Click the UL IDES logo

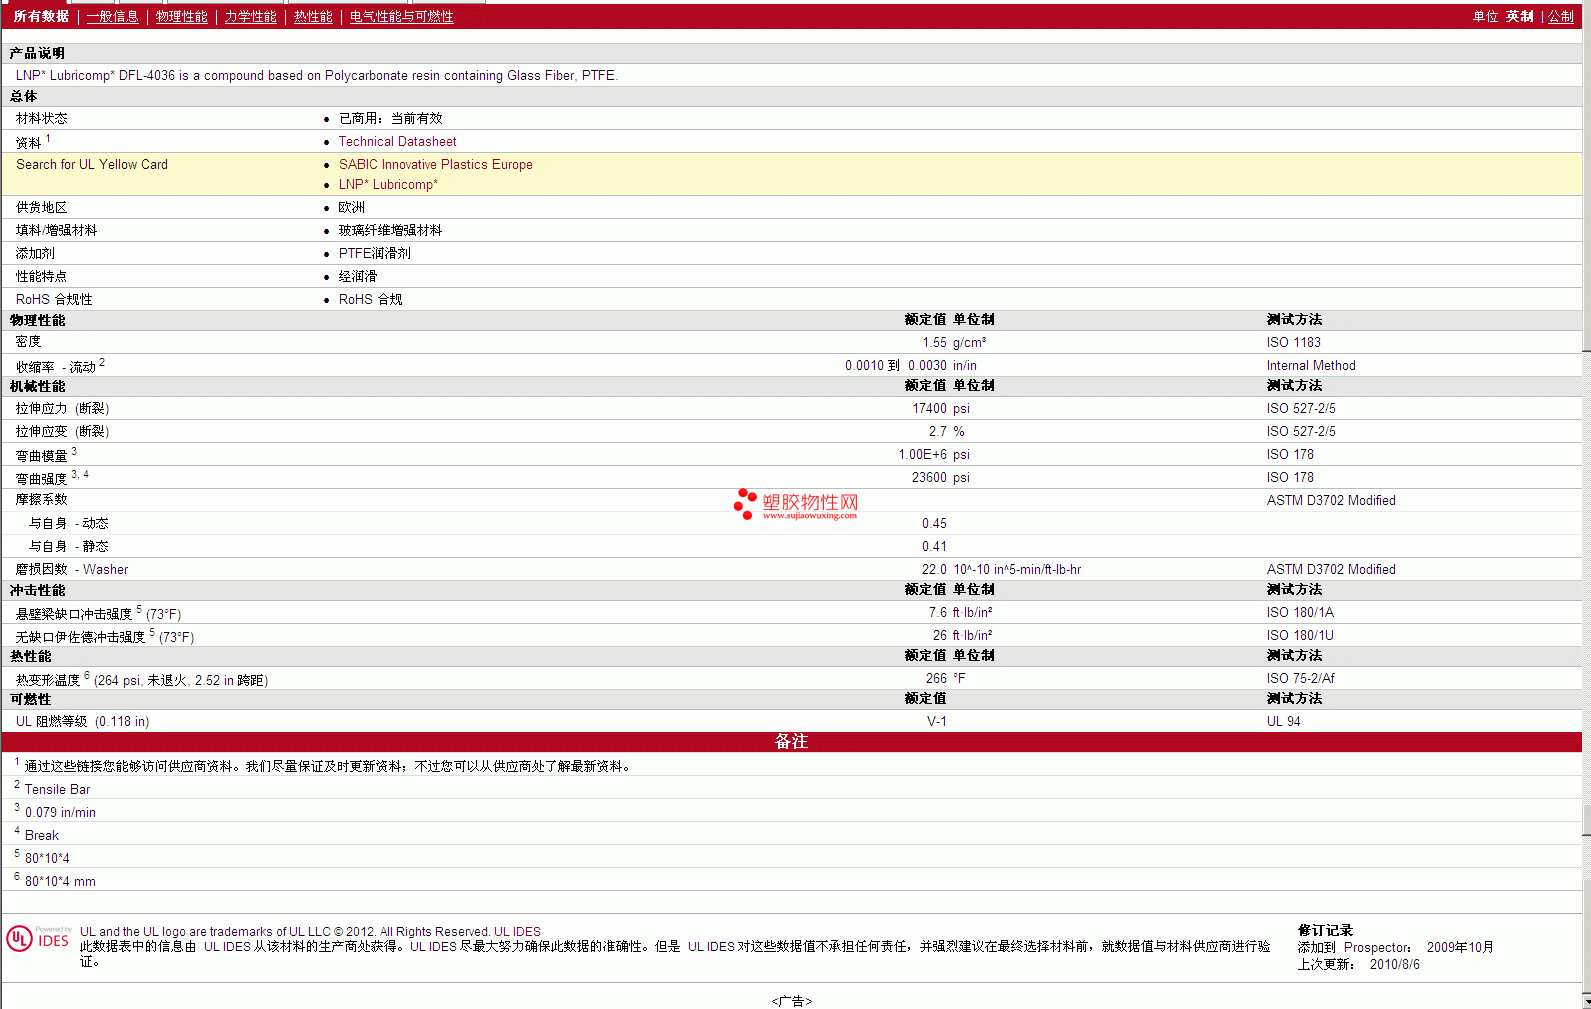(x=38, y=938)
